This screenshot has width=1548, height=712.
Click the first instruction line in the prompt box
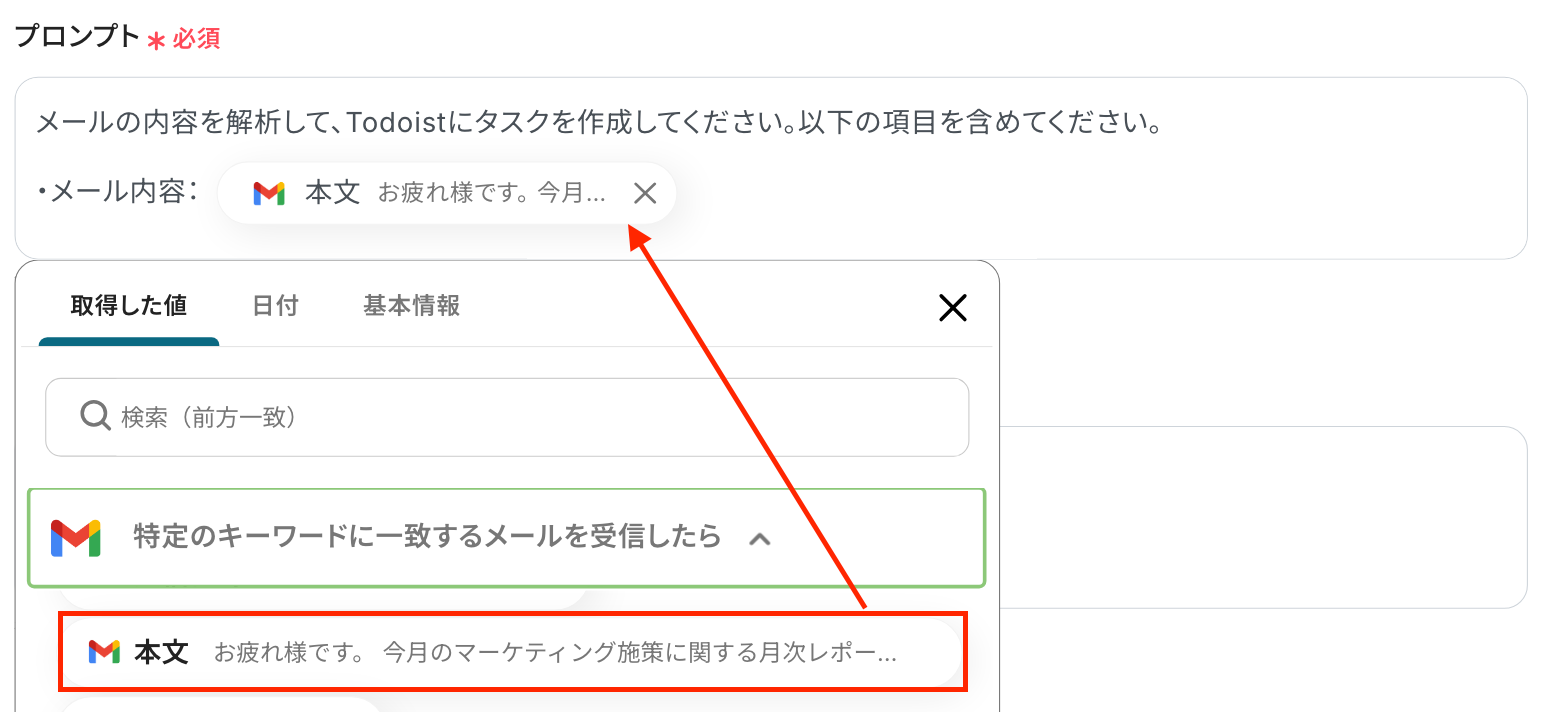click(598, 126)
